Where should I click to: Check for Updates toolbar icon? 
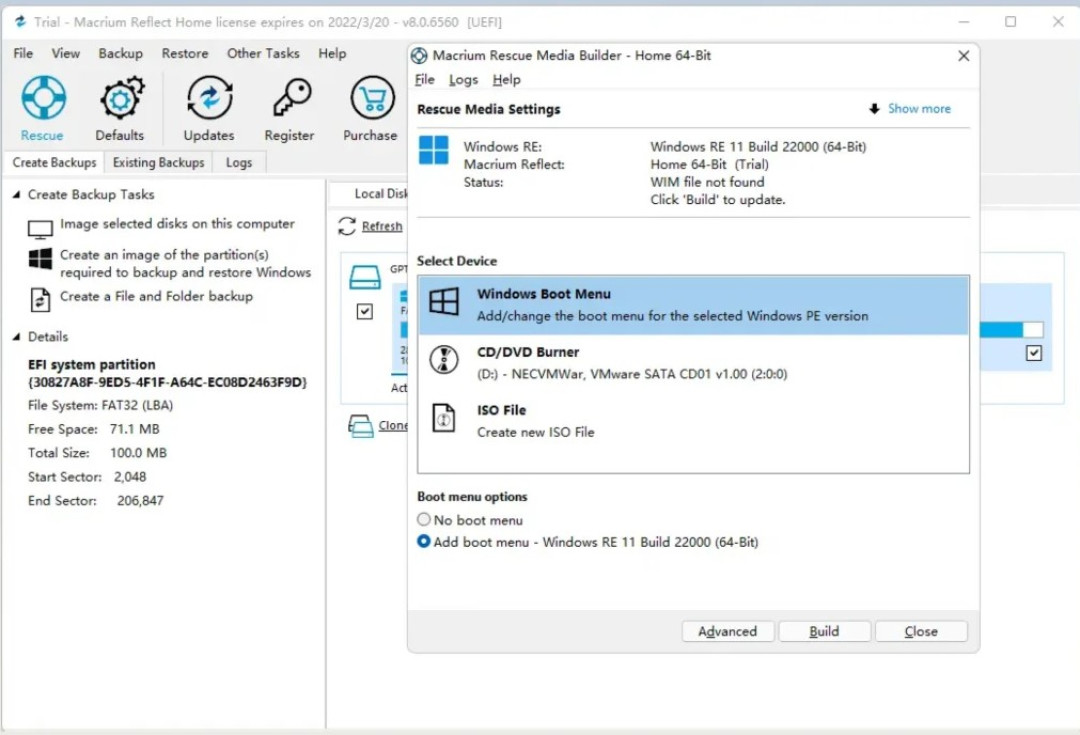(x=209, y=98)
